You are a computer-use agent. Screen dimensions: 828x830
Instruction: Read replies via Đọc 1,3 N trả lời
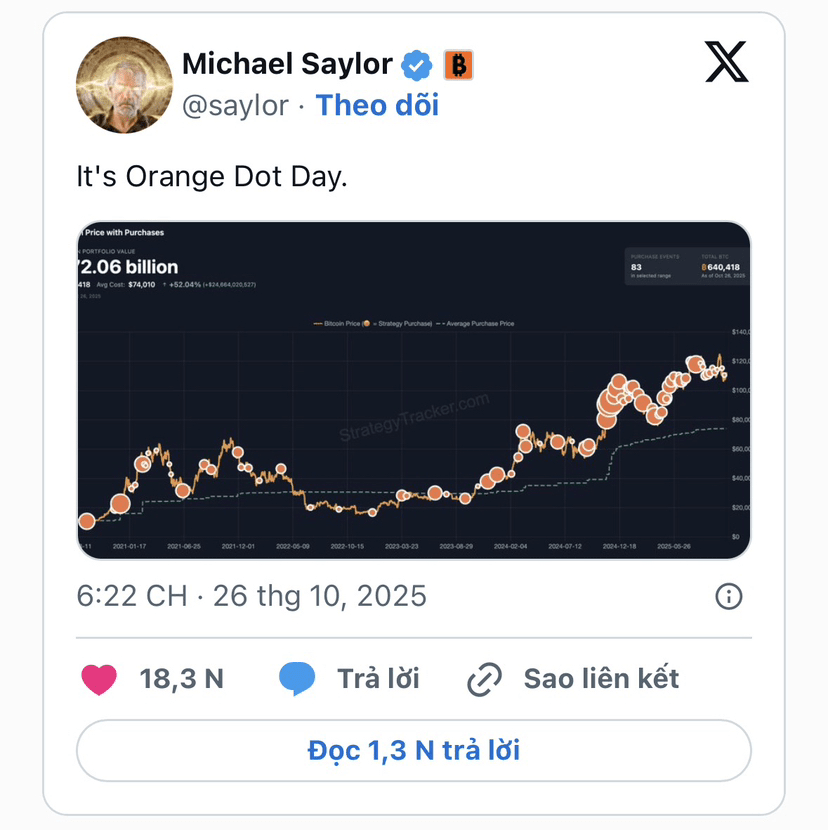click(x=413, y=750)
